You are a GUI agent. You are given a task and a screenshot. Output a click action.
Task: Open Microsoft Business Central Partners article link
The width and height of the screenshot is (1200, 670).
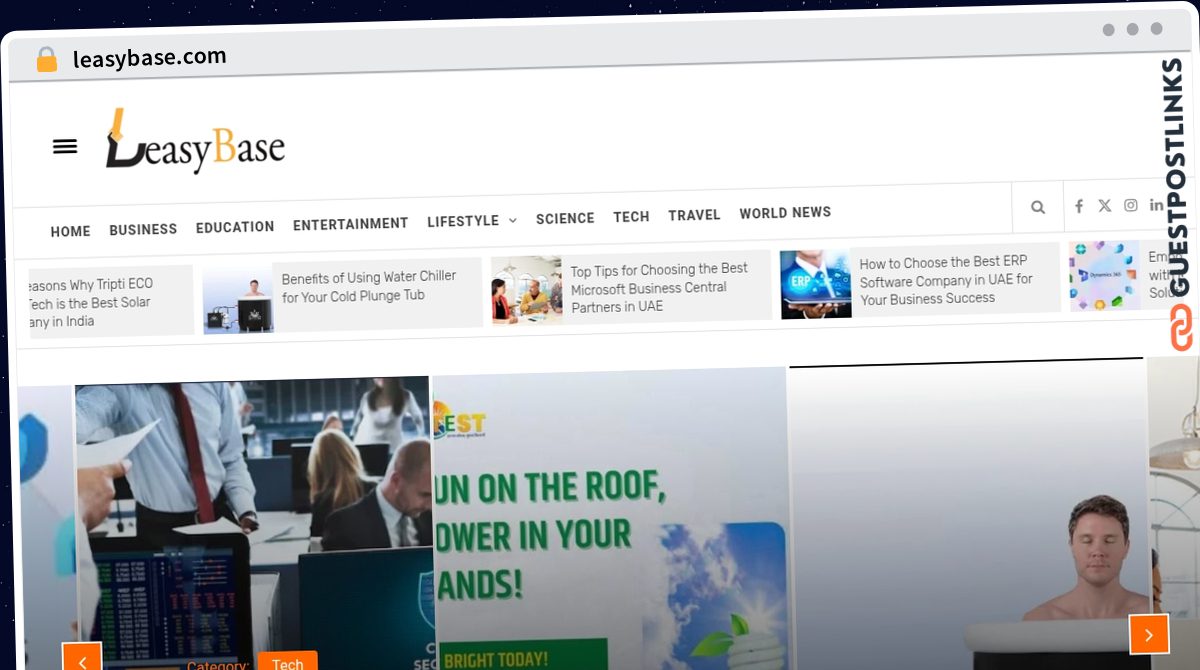(659, 288)
